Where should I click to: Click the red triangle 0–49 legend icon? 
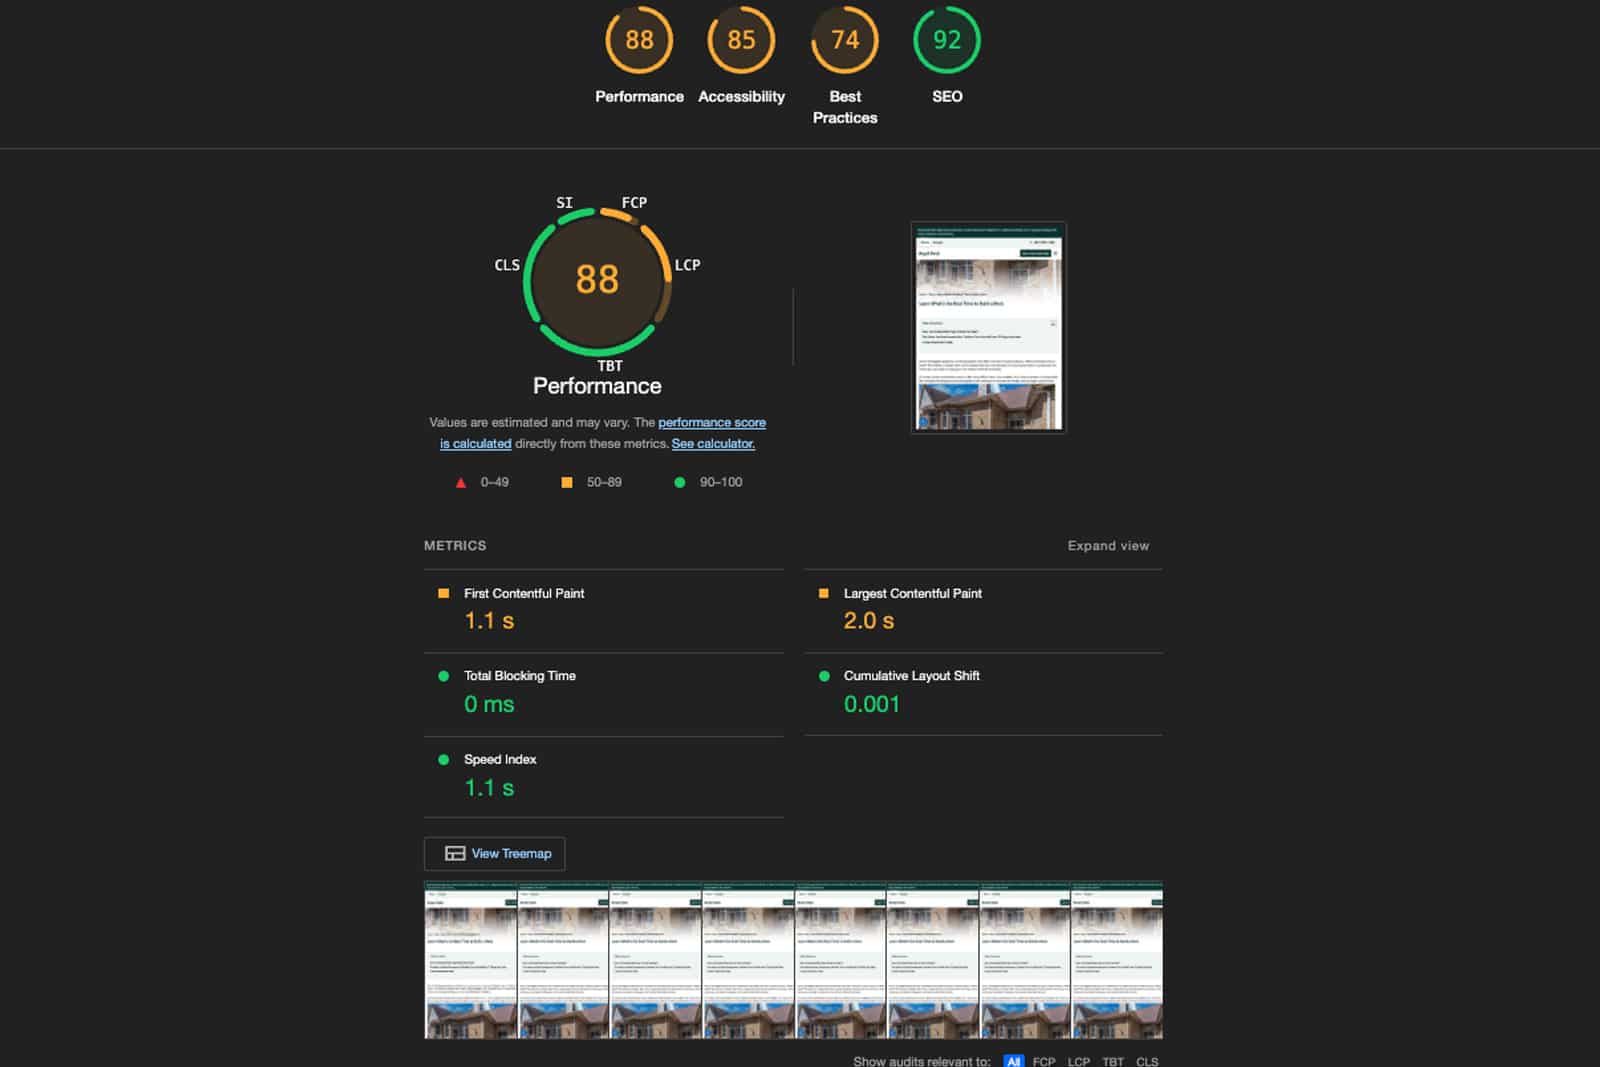(x=461, y=482)
